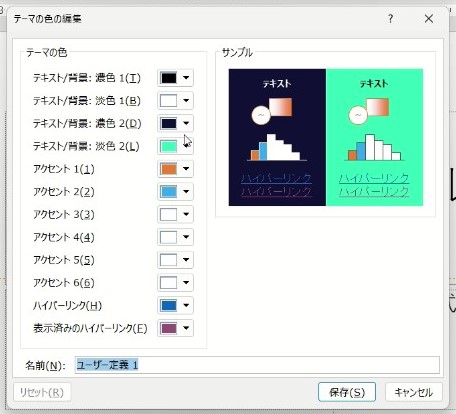This screenshot has height=414, width=456.
Task: Click the orange アクセント 1 color swatch
Action: (168, 169)
